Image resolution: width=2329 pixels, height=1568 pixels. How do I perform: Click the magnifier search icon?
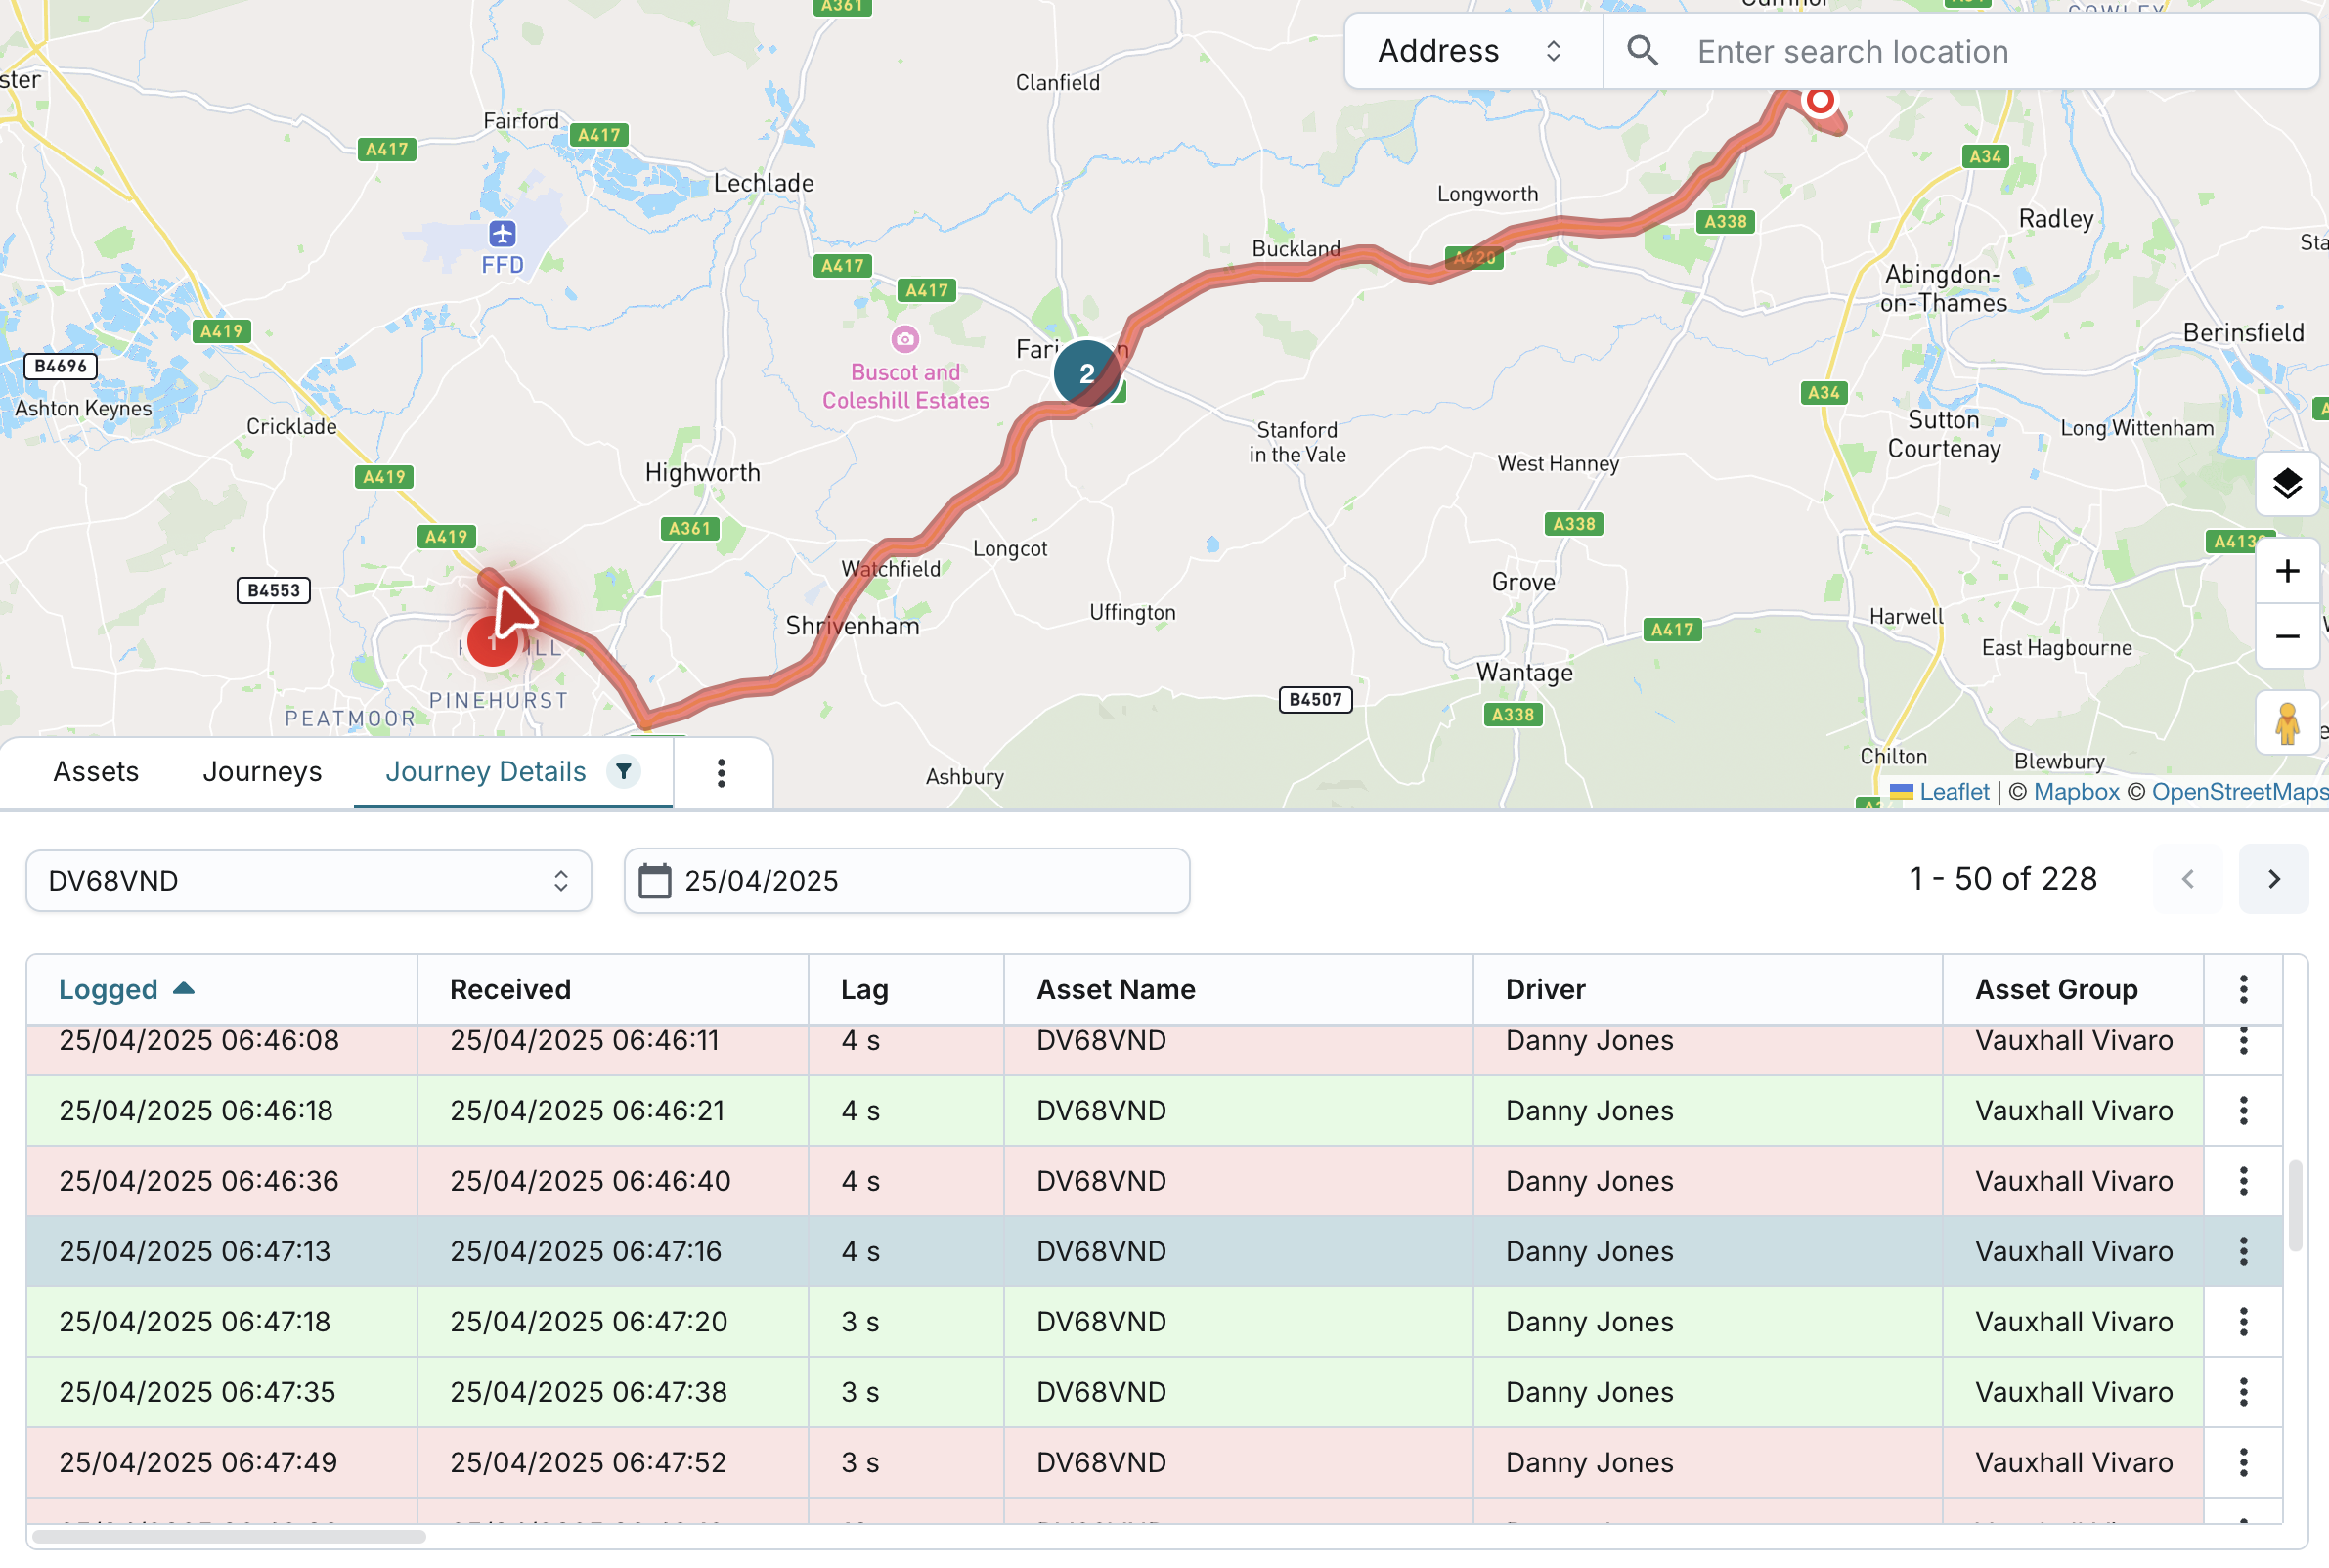click(1642, 51)
